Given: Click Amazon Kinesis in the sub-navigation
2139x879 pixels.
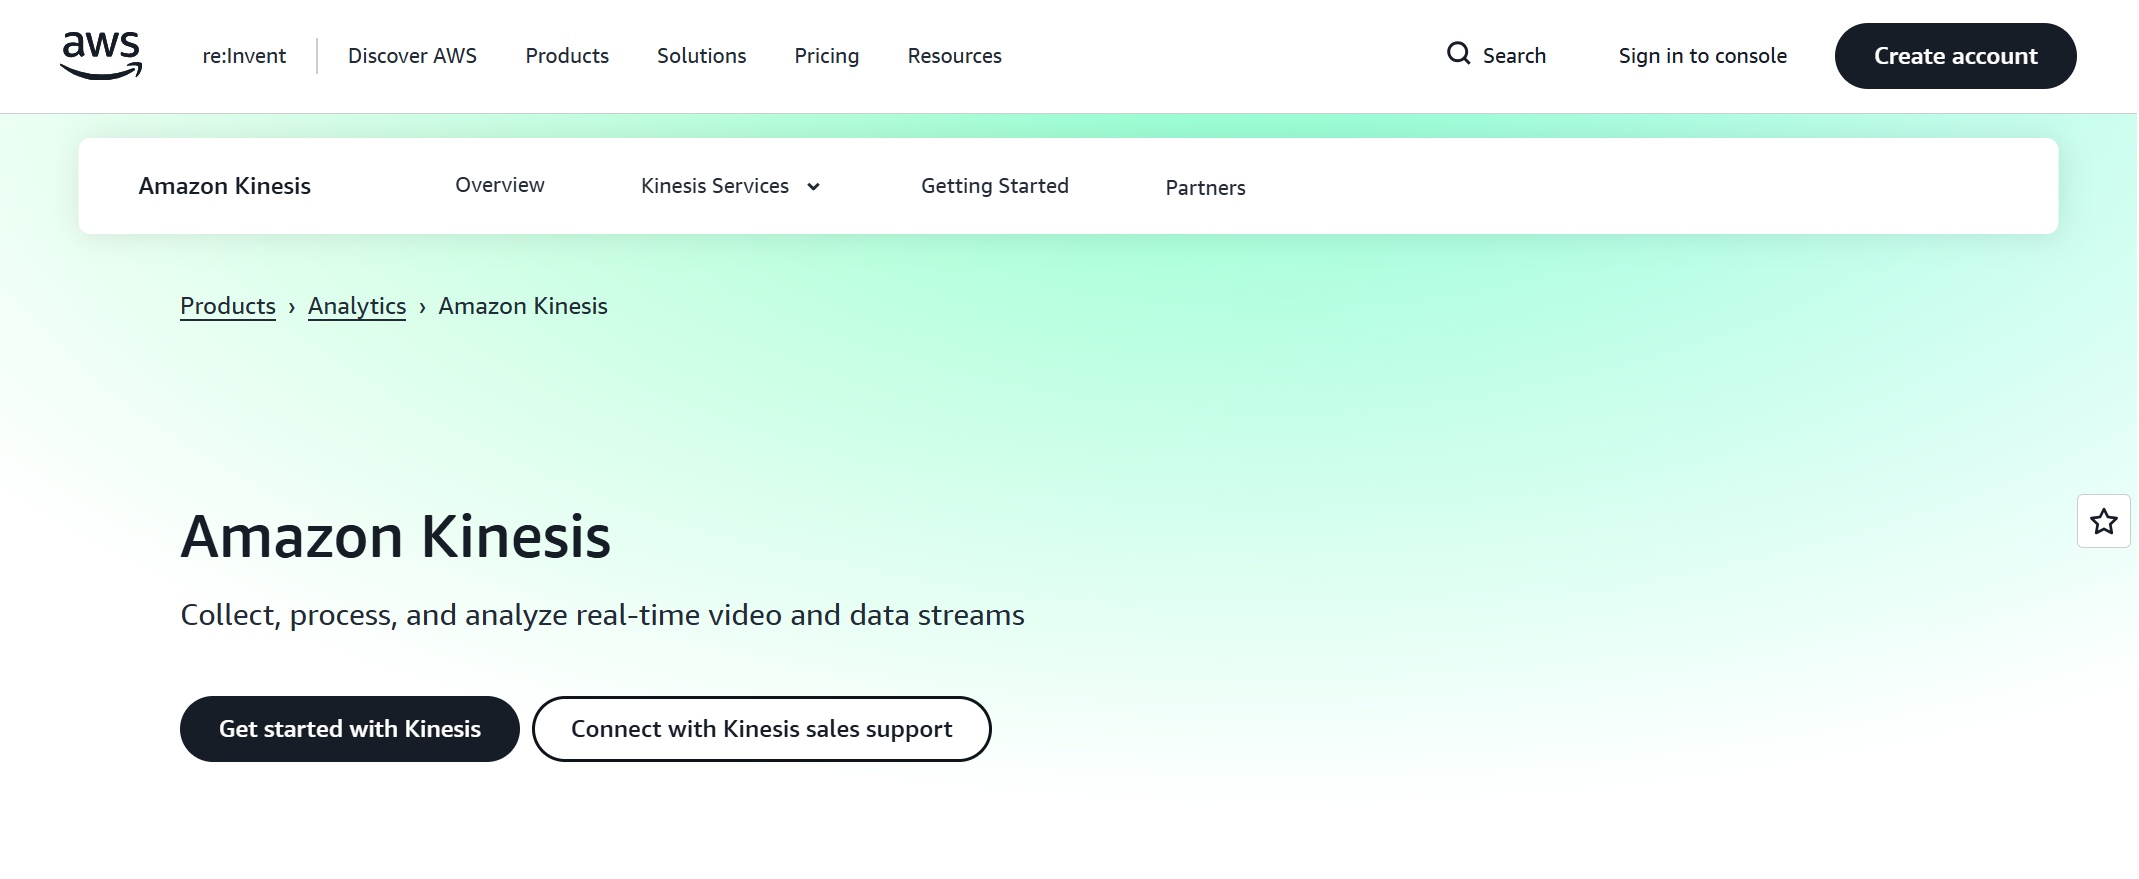Looking at the screenshot, I should pos(224,186).
